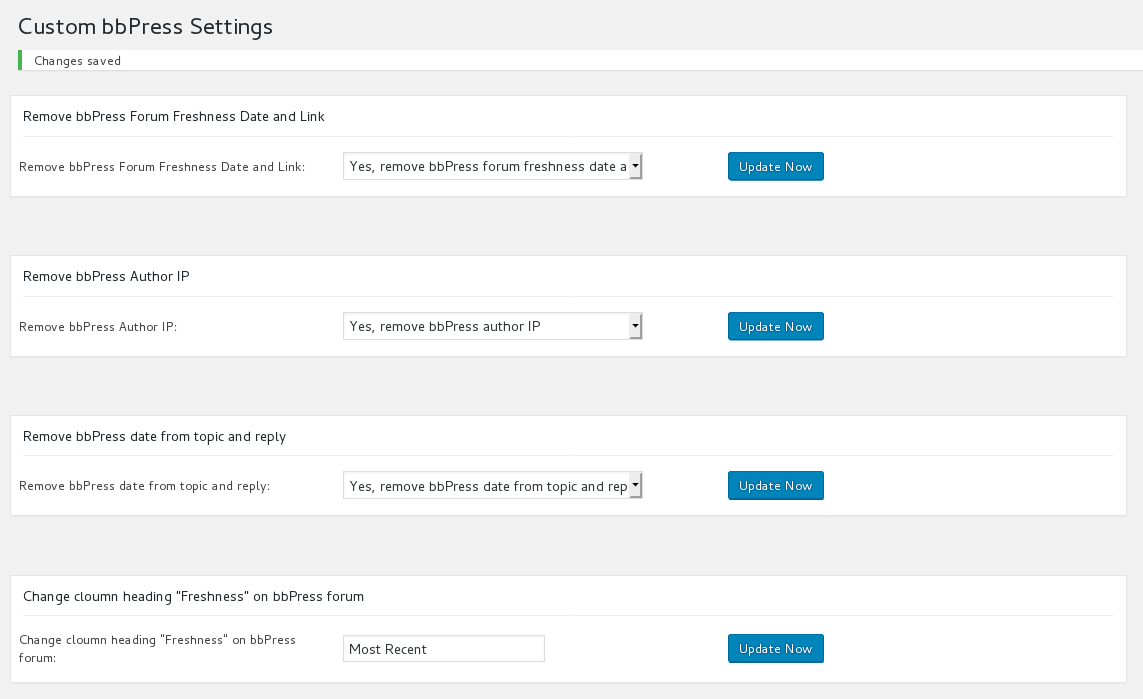
Task: Click the 'Remove bbPress Author IP' section heading
Action: (x=106, y=277)
